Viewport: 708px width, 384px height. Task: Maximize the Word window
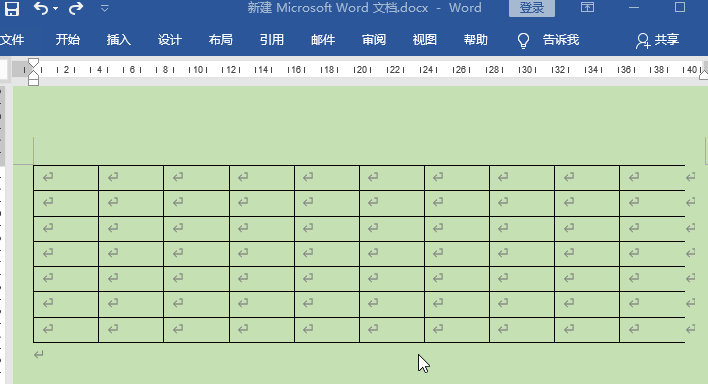coord(680,7)
